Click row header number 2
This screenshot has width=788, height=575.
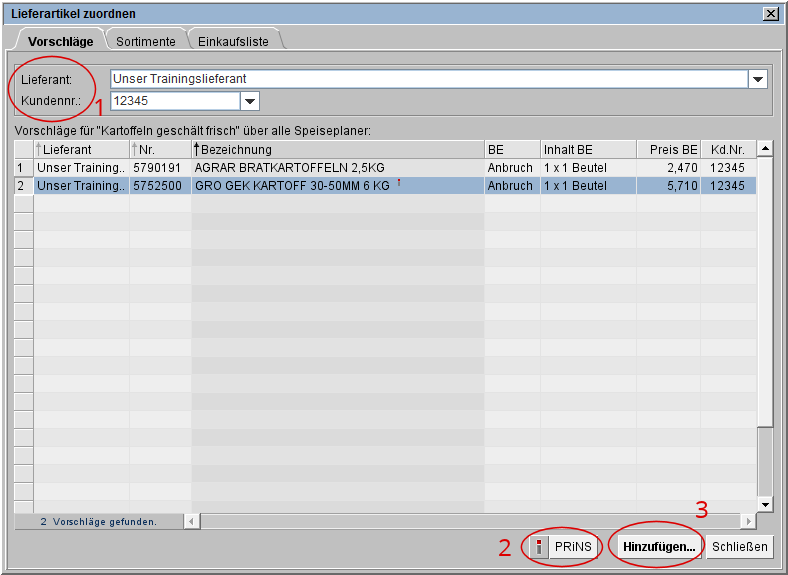(24, 186)
